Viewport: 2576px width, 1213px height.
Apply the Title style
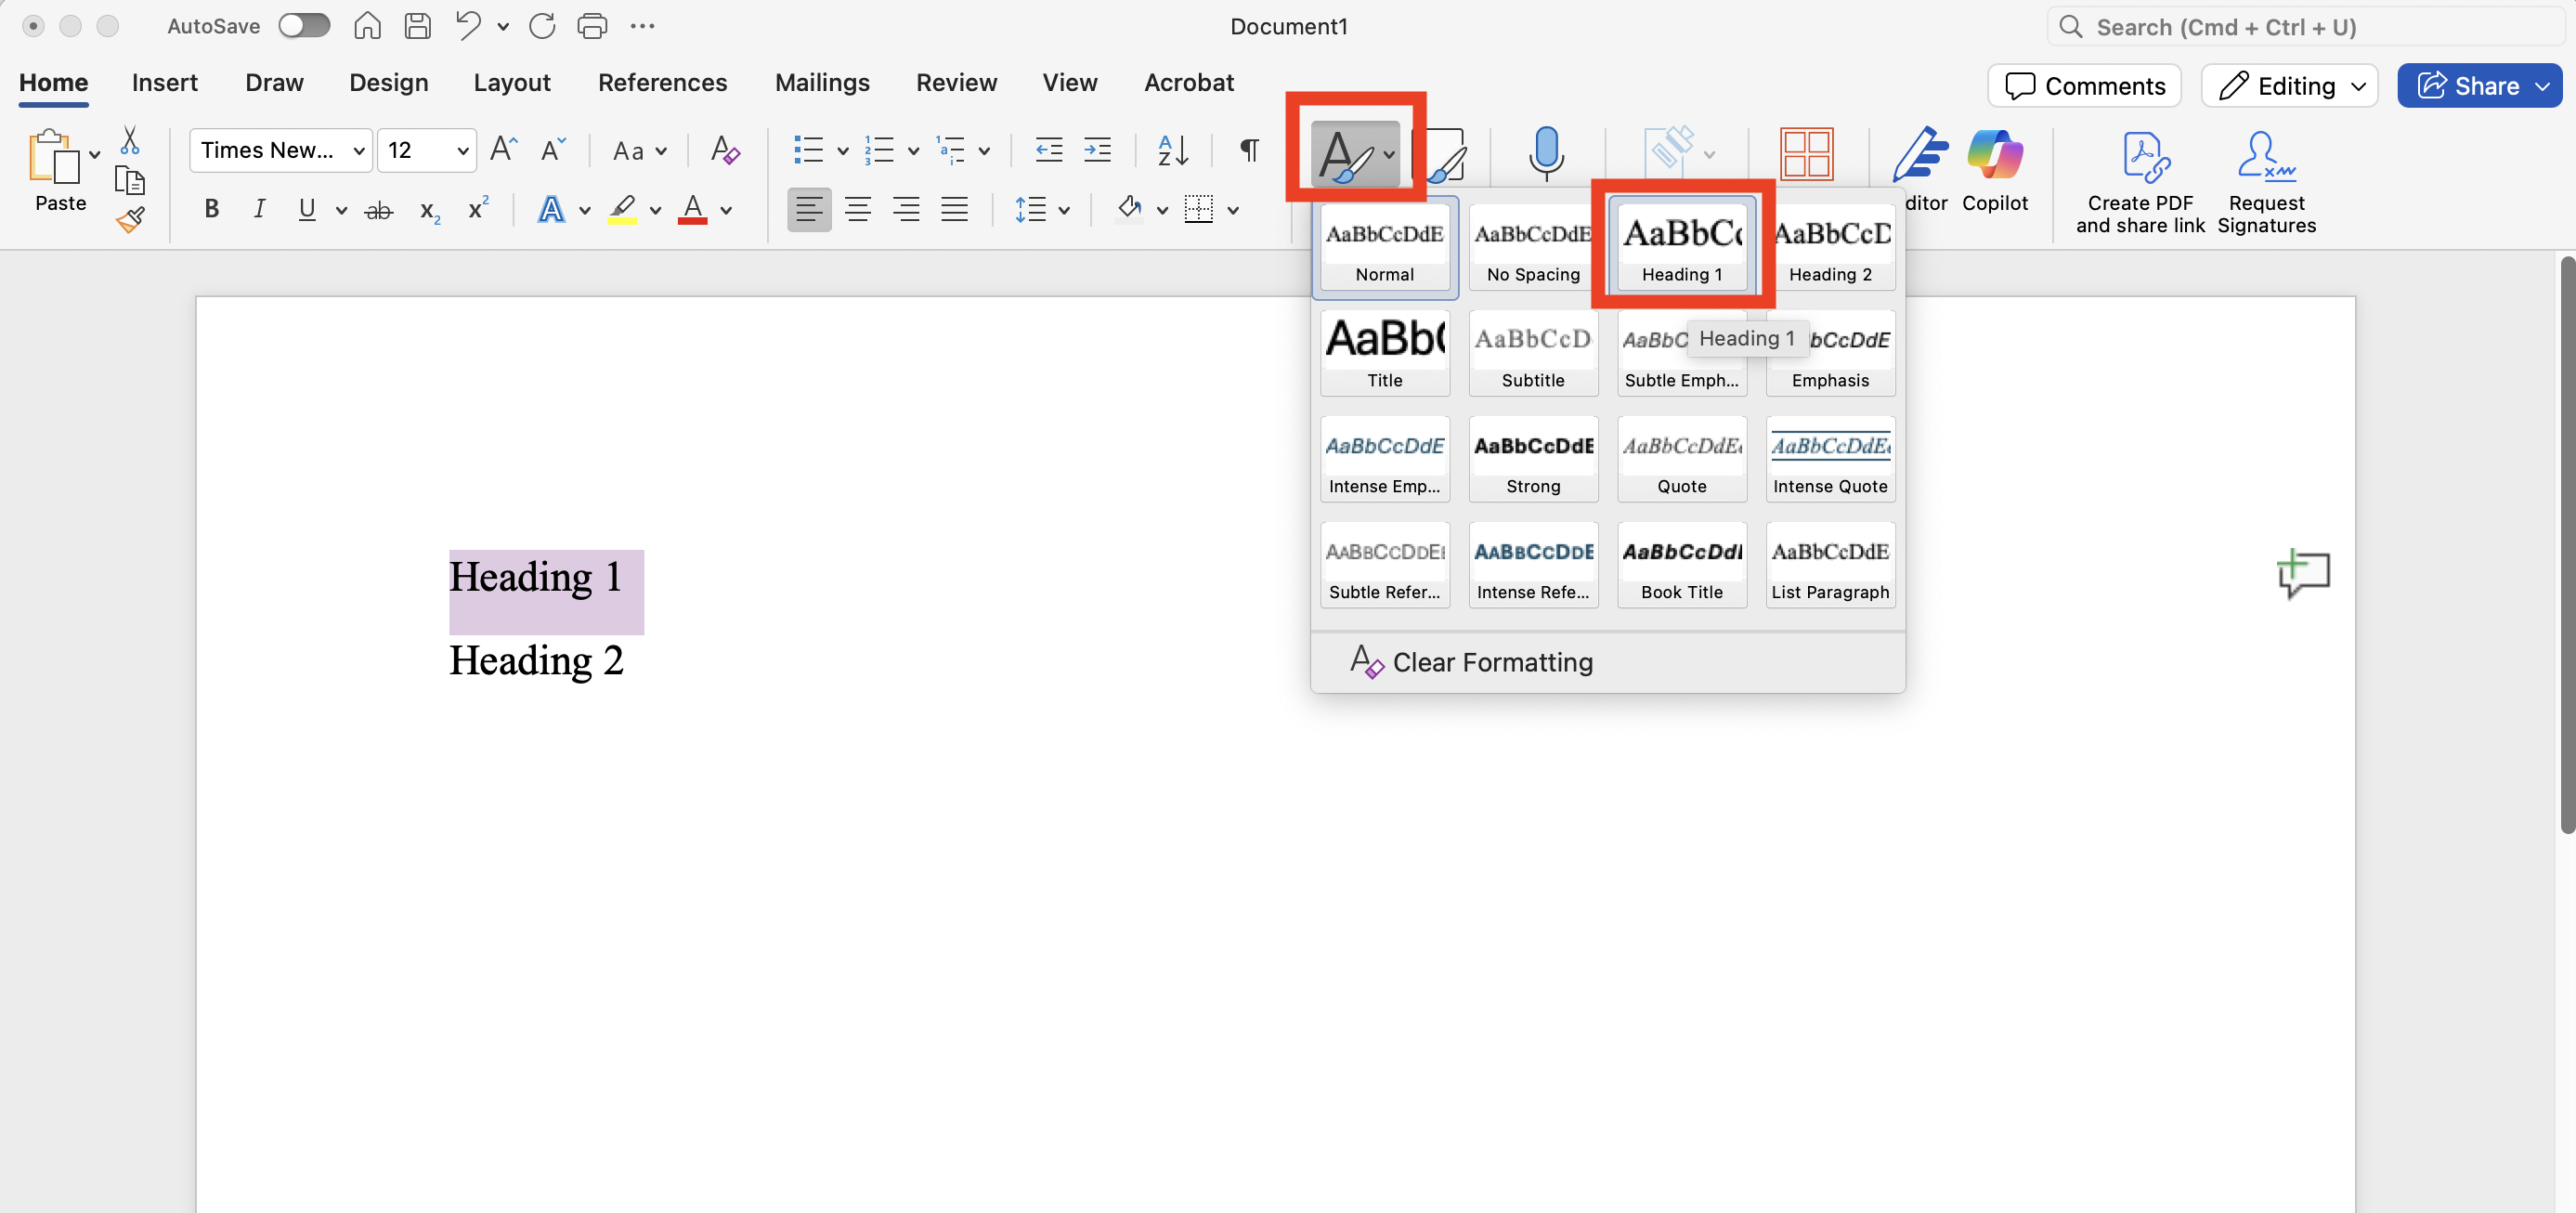(x=1384, y=353)
